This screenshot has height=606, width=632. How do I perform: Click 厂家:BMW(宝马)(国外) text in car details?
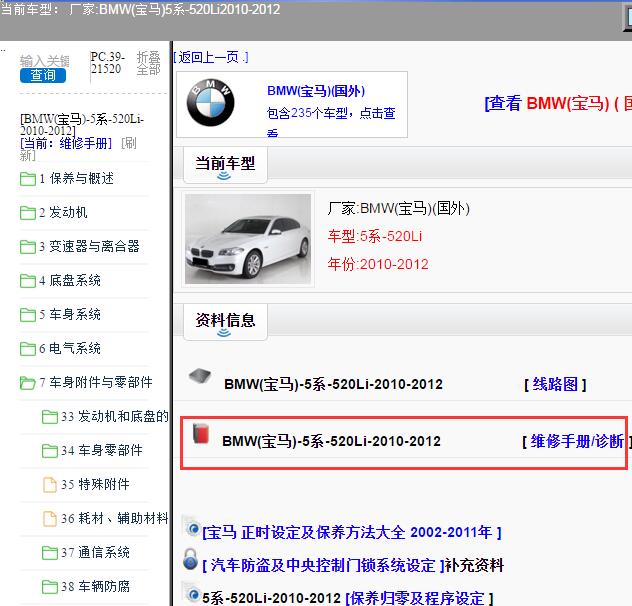(398, 208)
